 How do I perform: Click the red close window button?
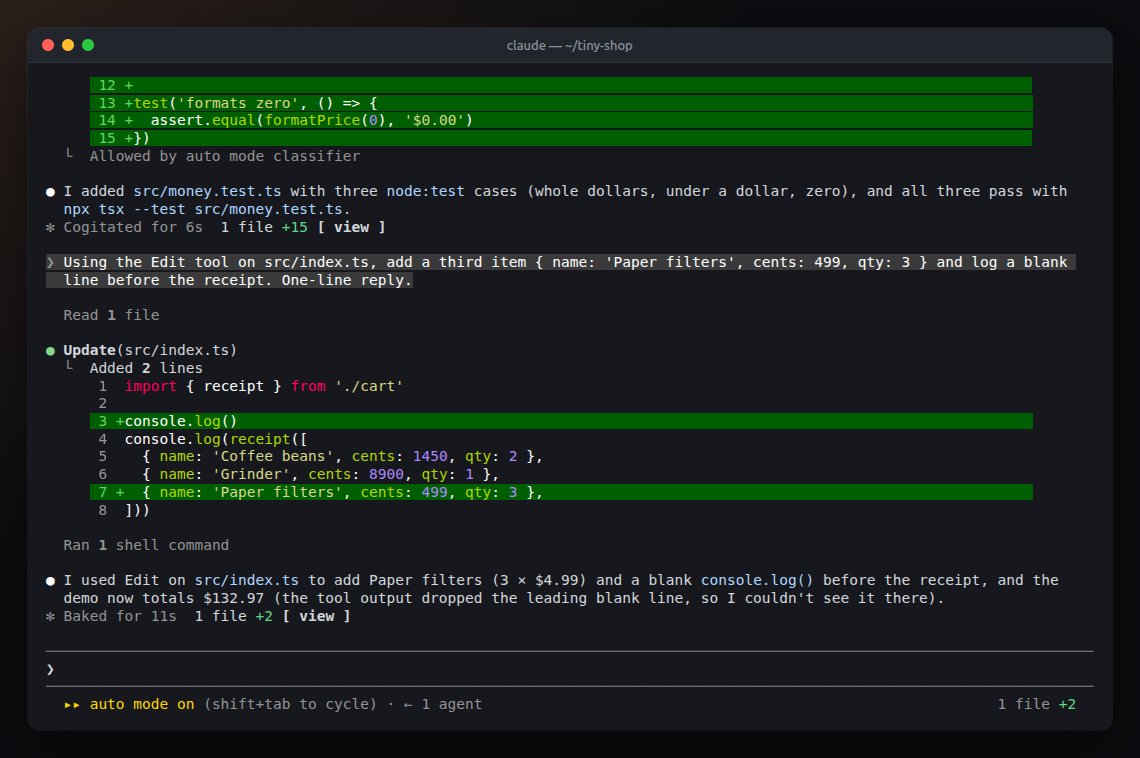(x=48, y=45)
